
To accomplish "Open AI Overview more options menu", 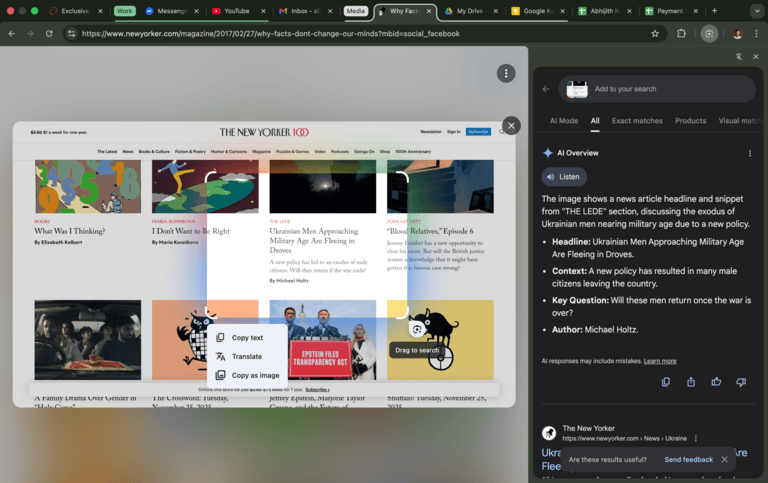I will [x=750, y=153].
